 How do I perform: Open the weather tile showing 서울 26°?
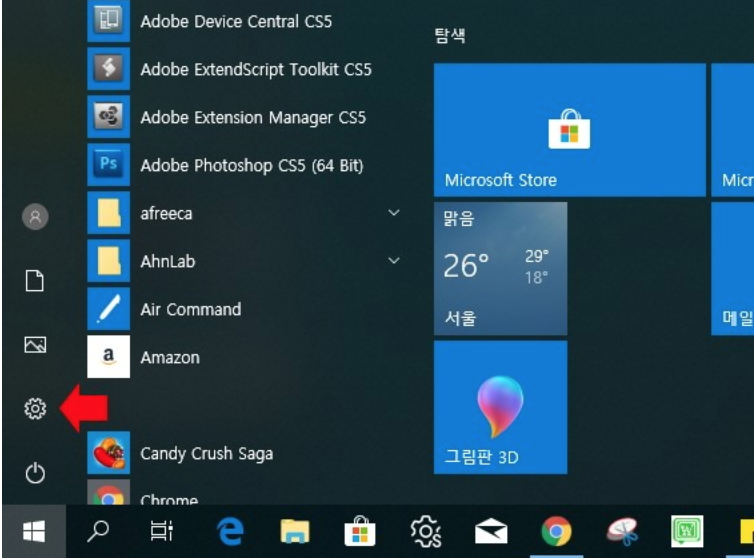[x=501, y=269]
